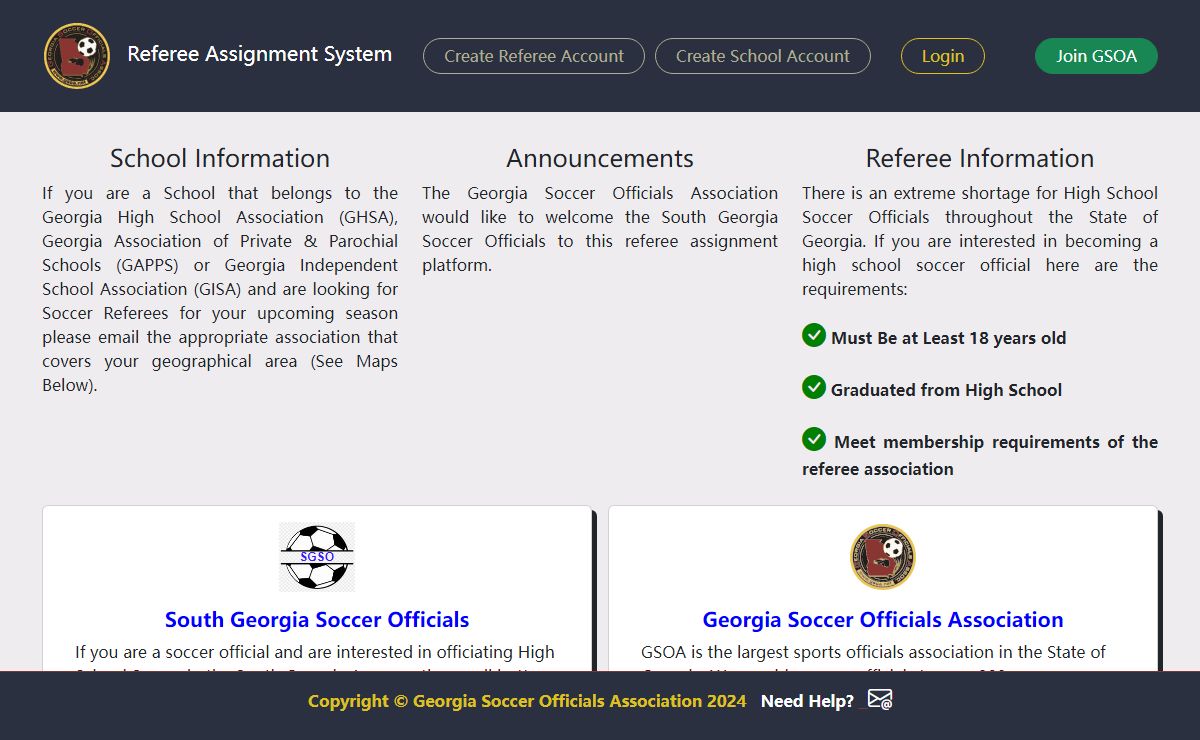The image size is (1200, 740).
Task: Click Referee Assignment System title
Action: [x=260, y=54]
